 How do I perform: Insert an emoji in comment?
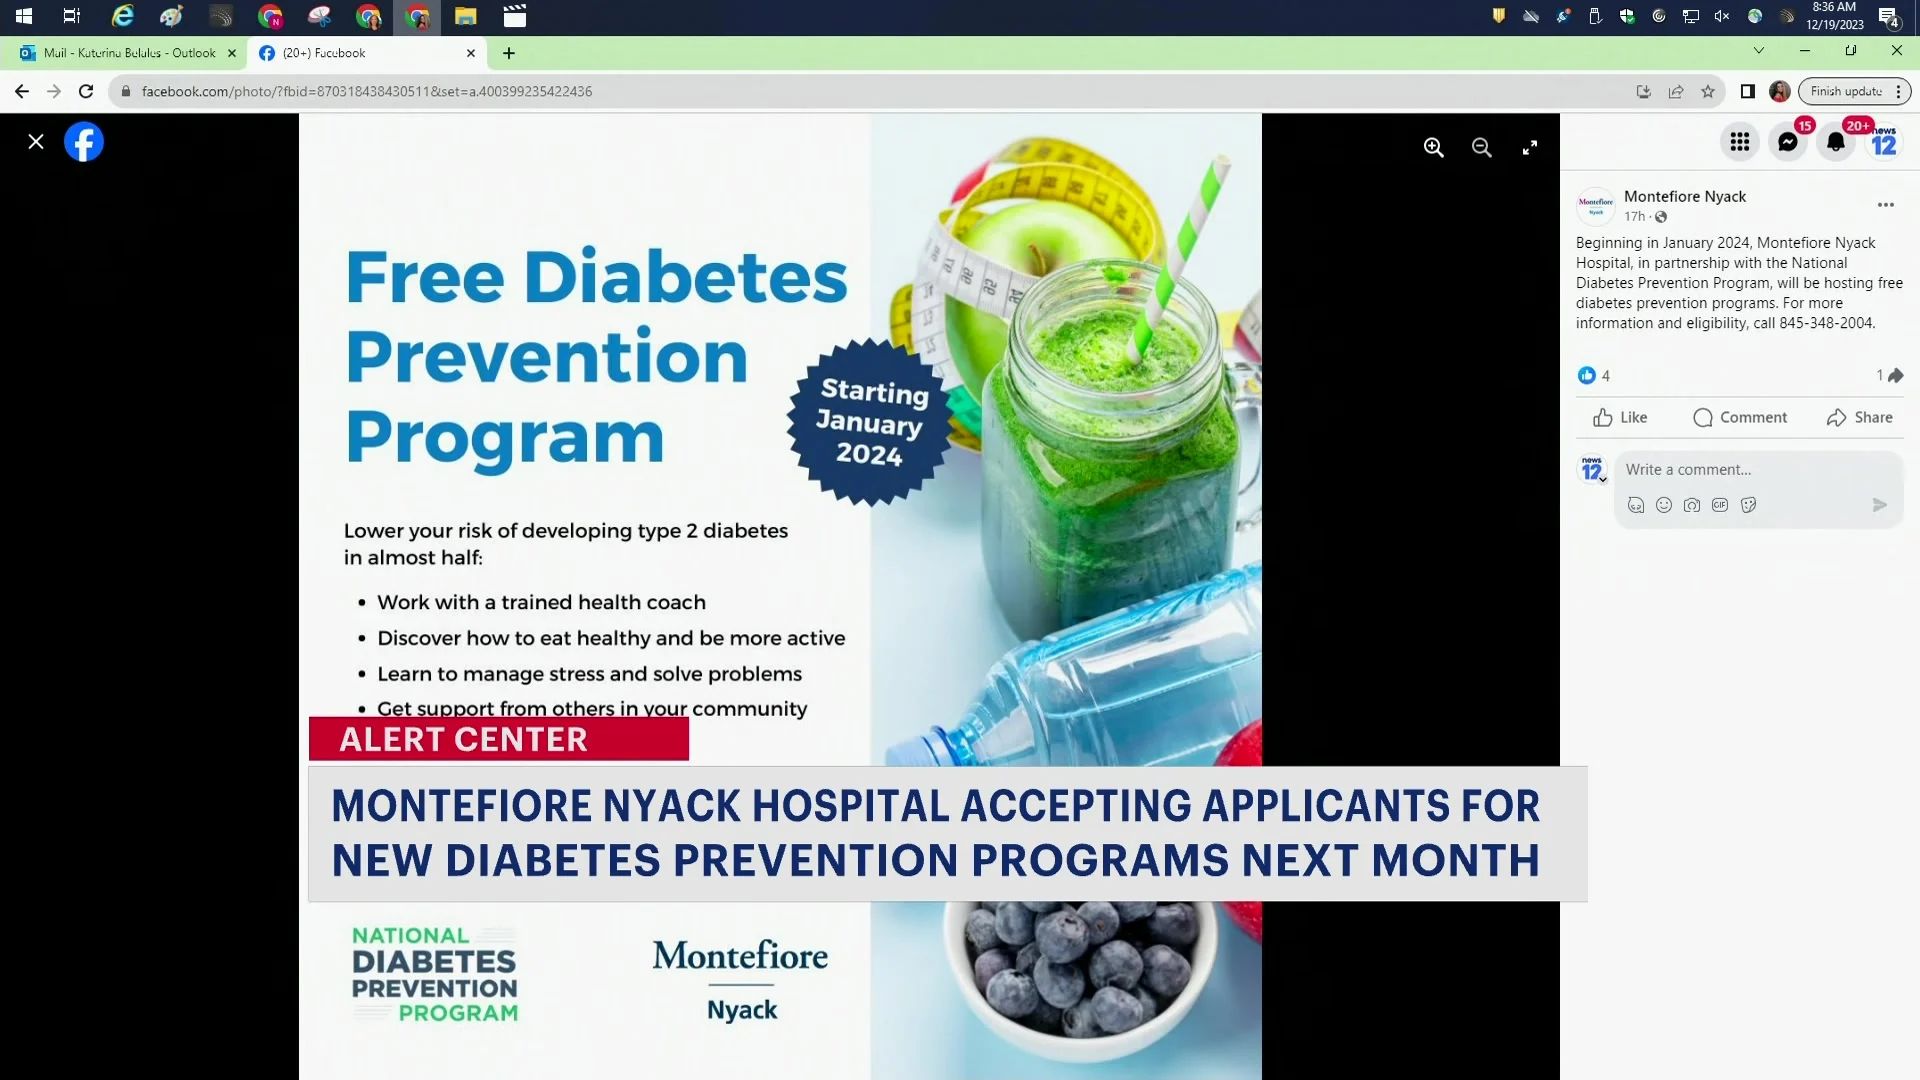click(x=1664, y=505)
